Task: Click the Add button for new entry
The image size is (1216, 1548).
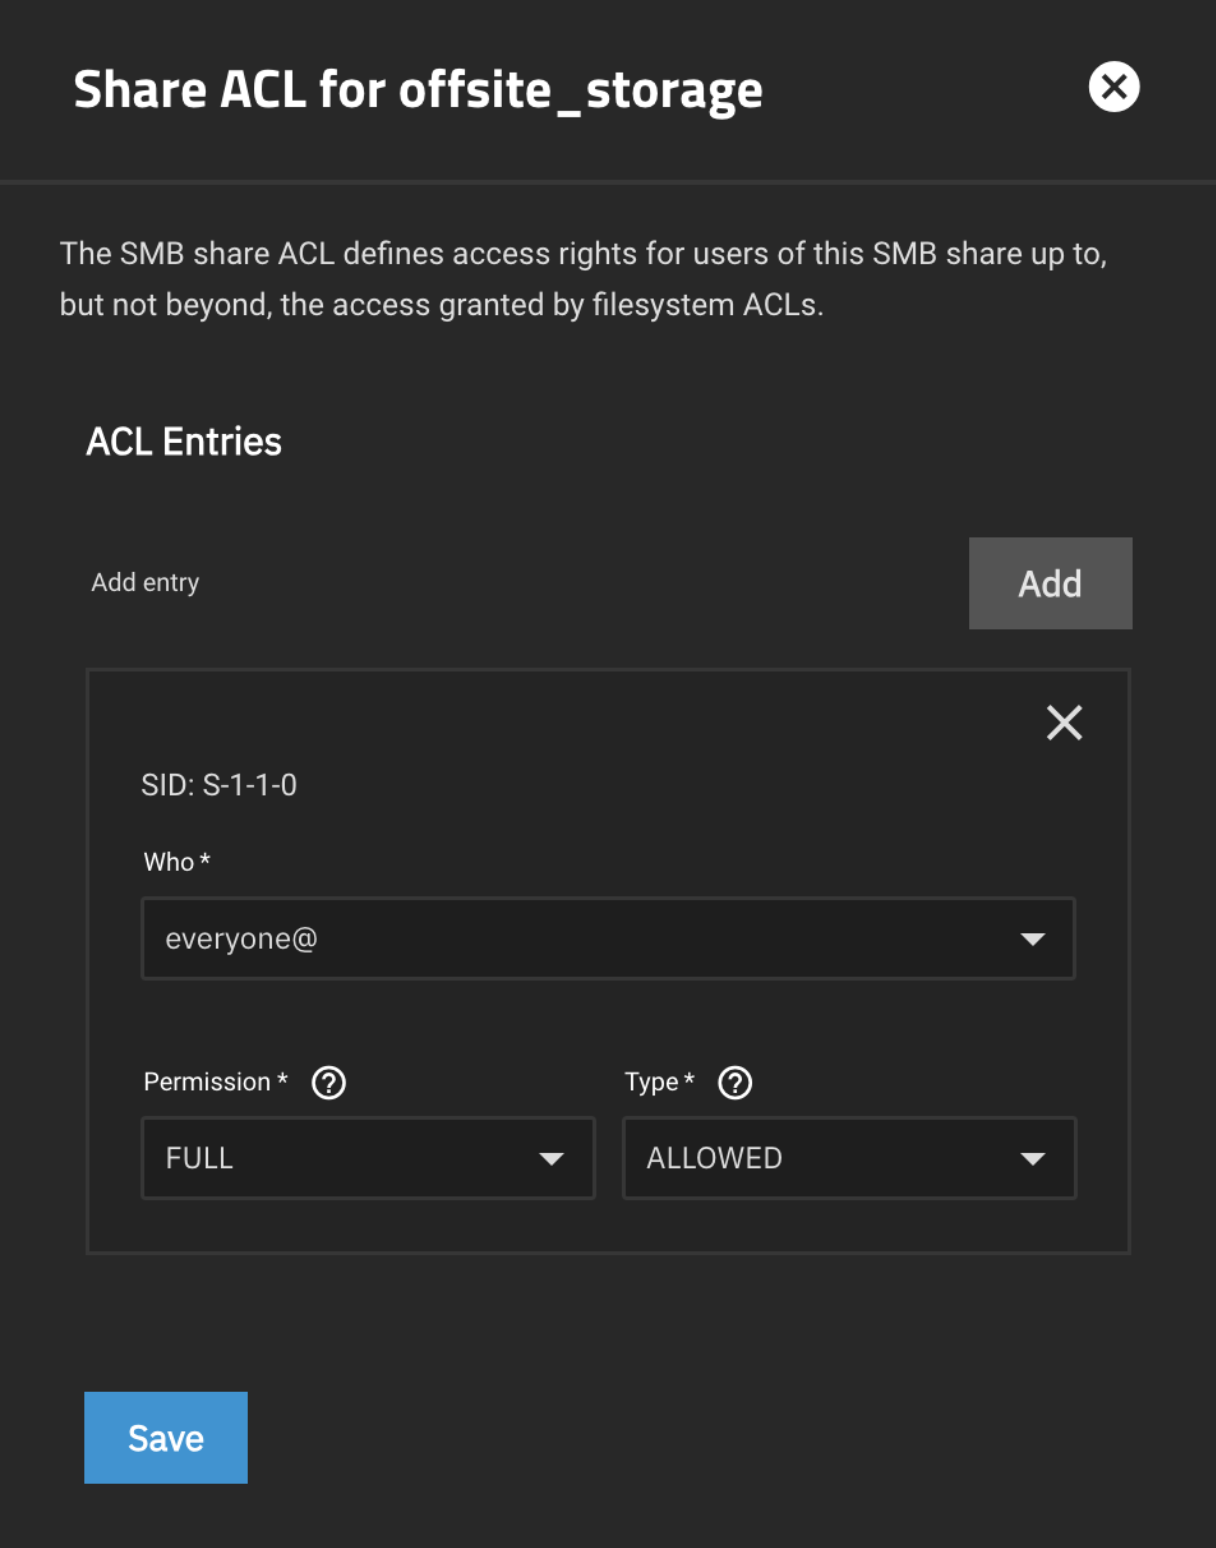Action: click(1050, 583)
